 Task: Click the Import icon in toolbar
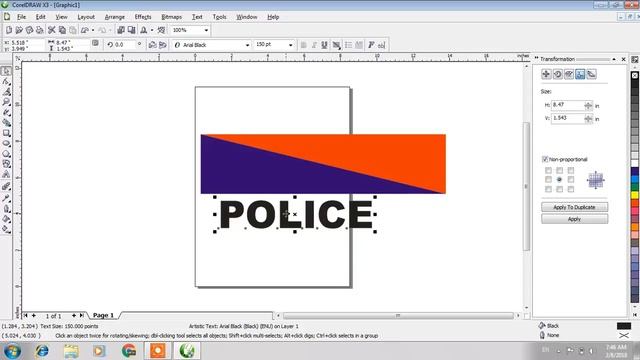[121, 30]
